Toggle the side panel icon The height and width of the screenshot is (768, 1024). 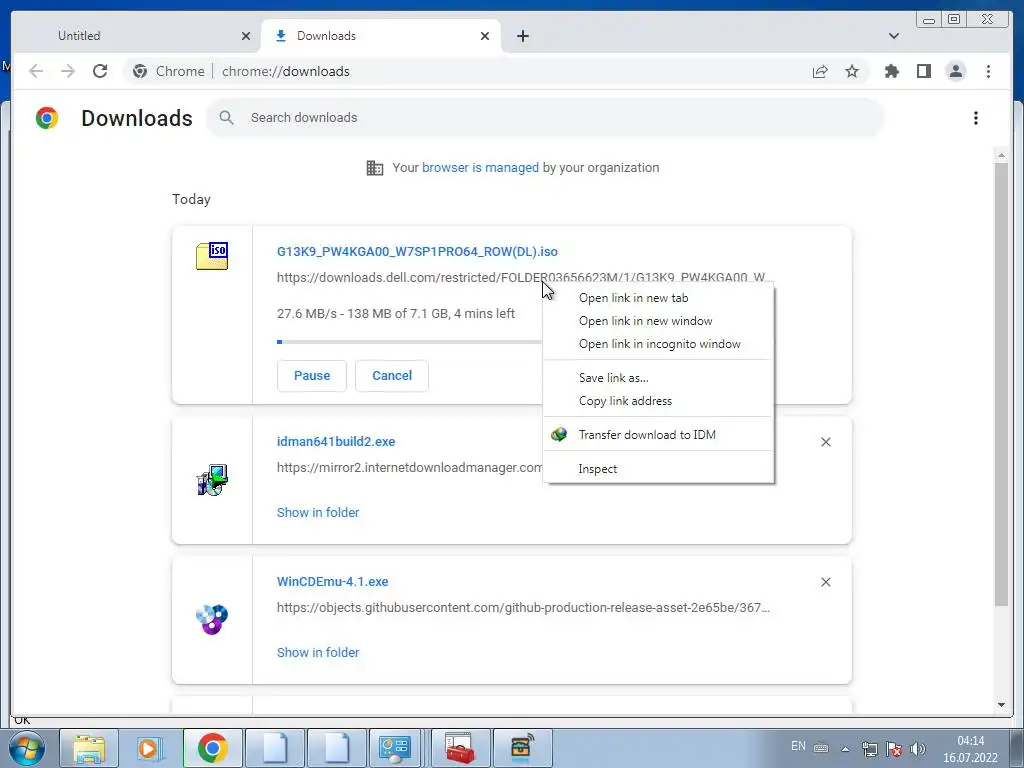(x=923, y=71)
